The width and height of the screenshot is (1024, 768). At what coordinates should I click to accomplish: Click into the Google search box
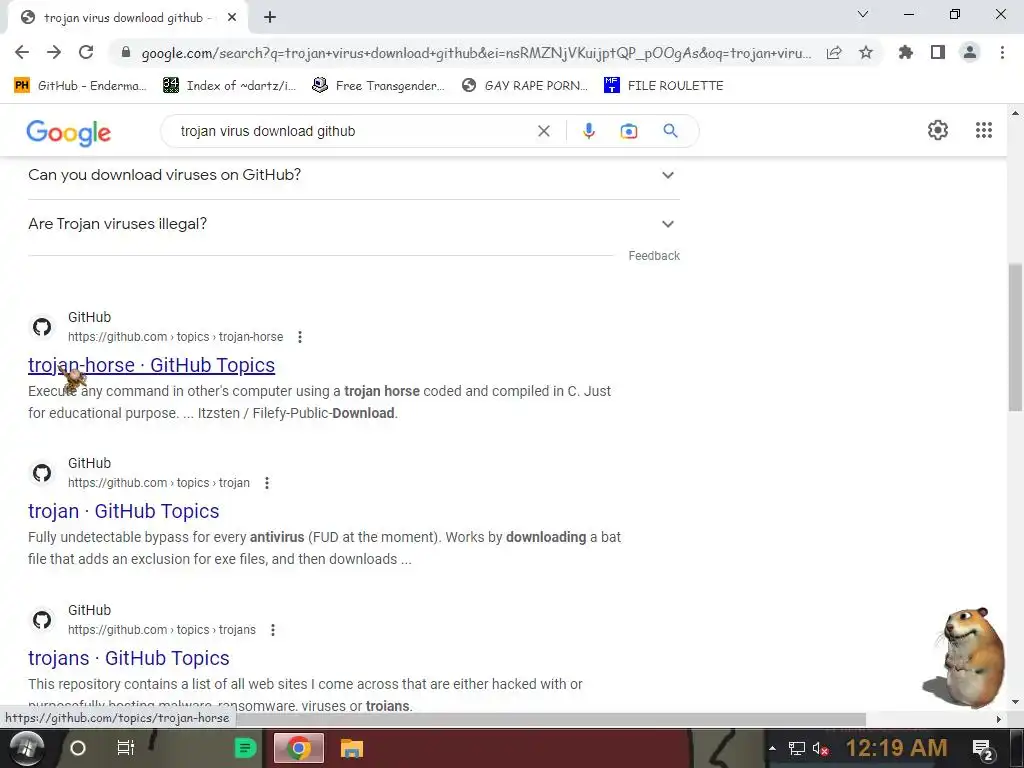pyautogui.click(x=353, y=131)
